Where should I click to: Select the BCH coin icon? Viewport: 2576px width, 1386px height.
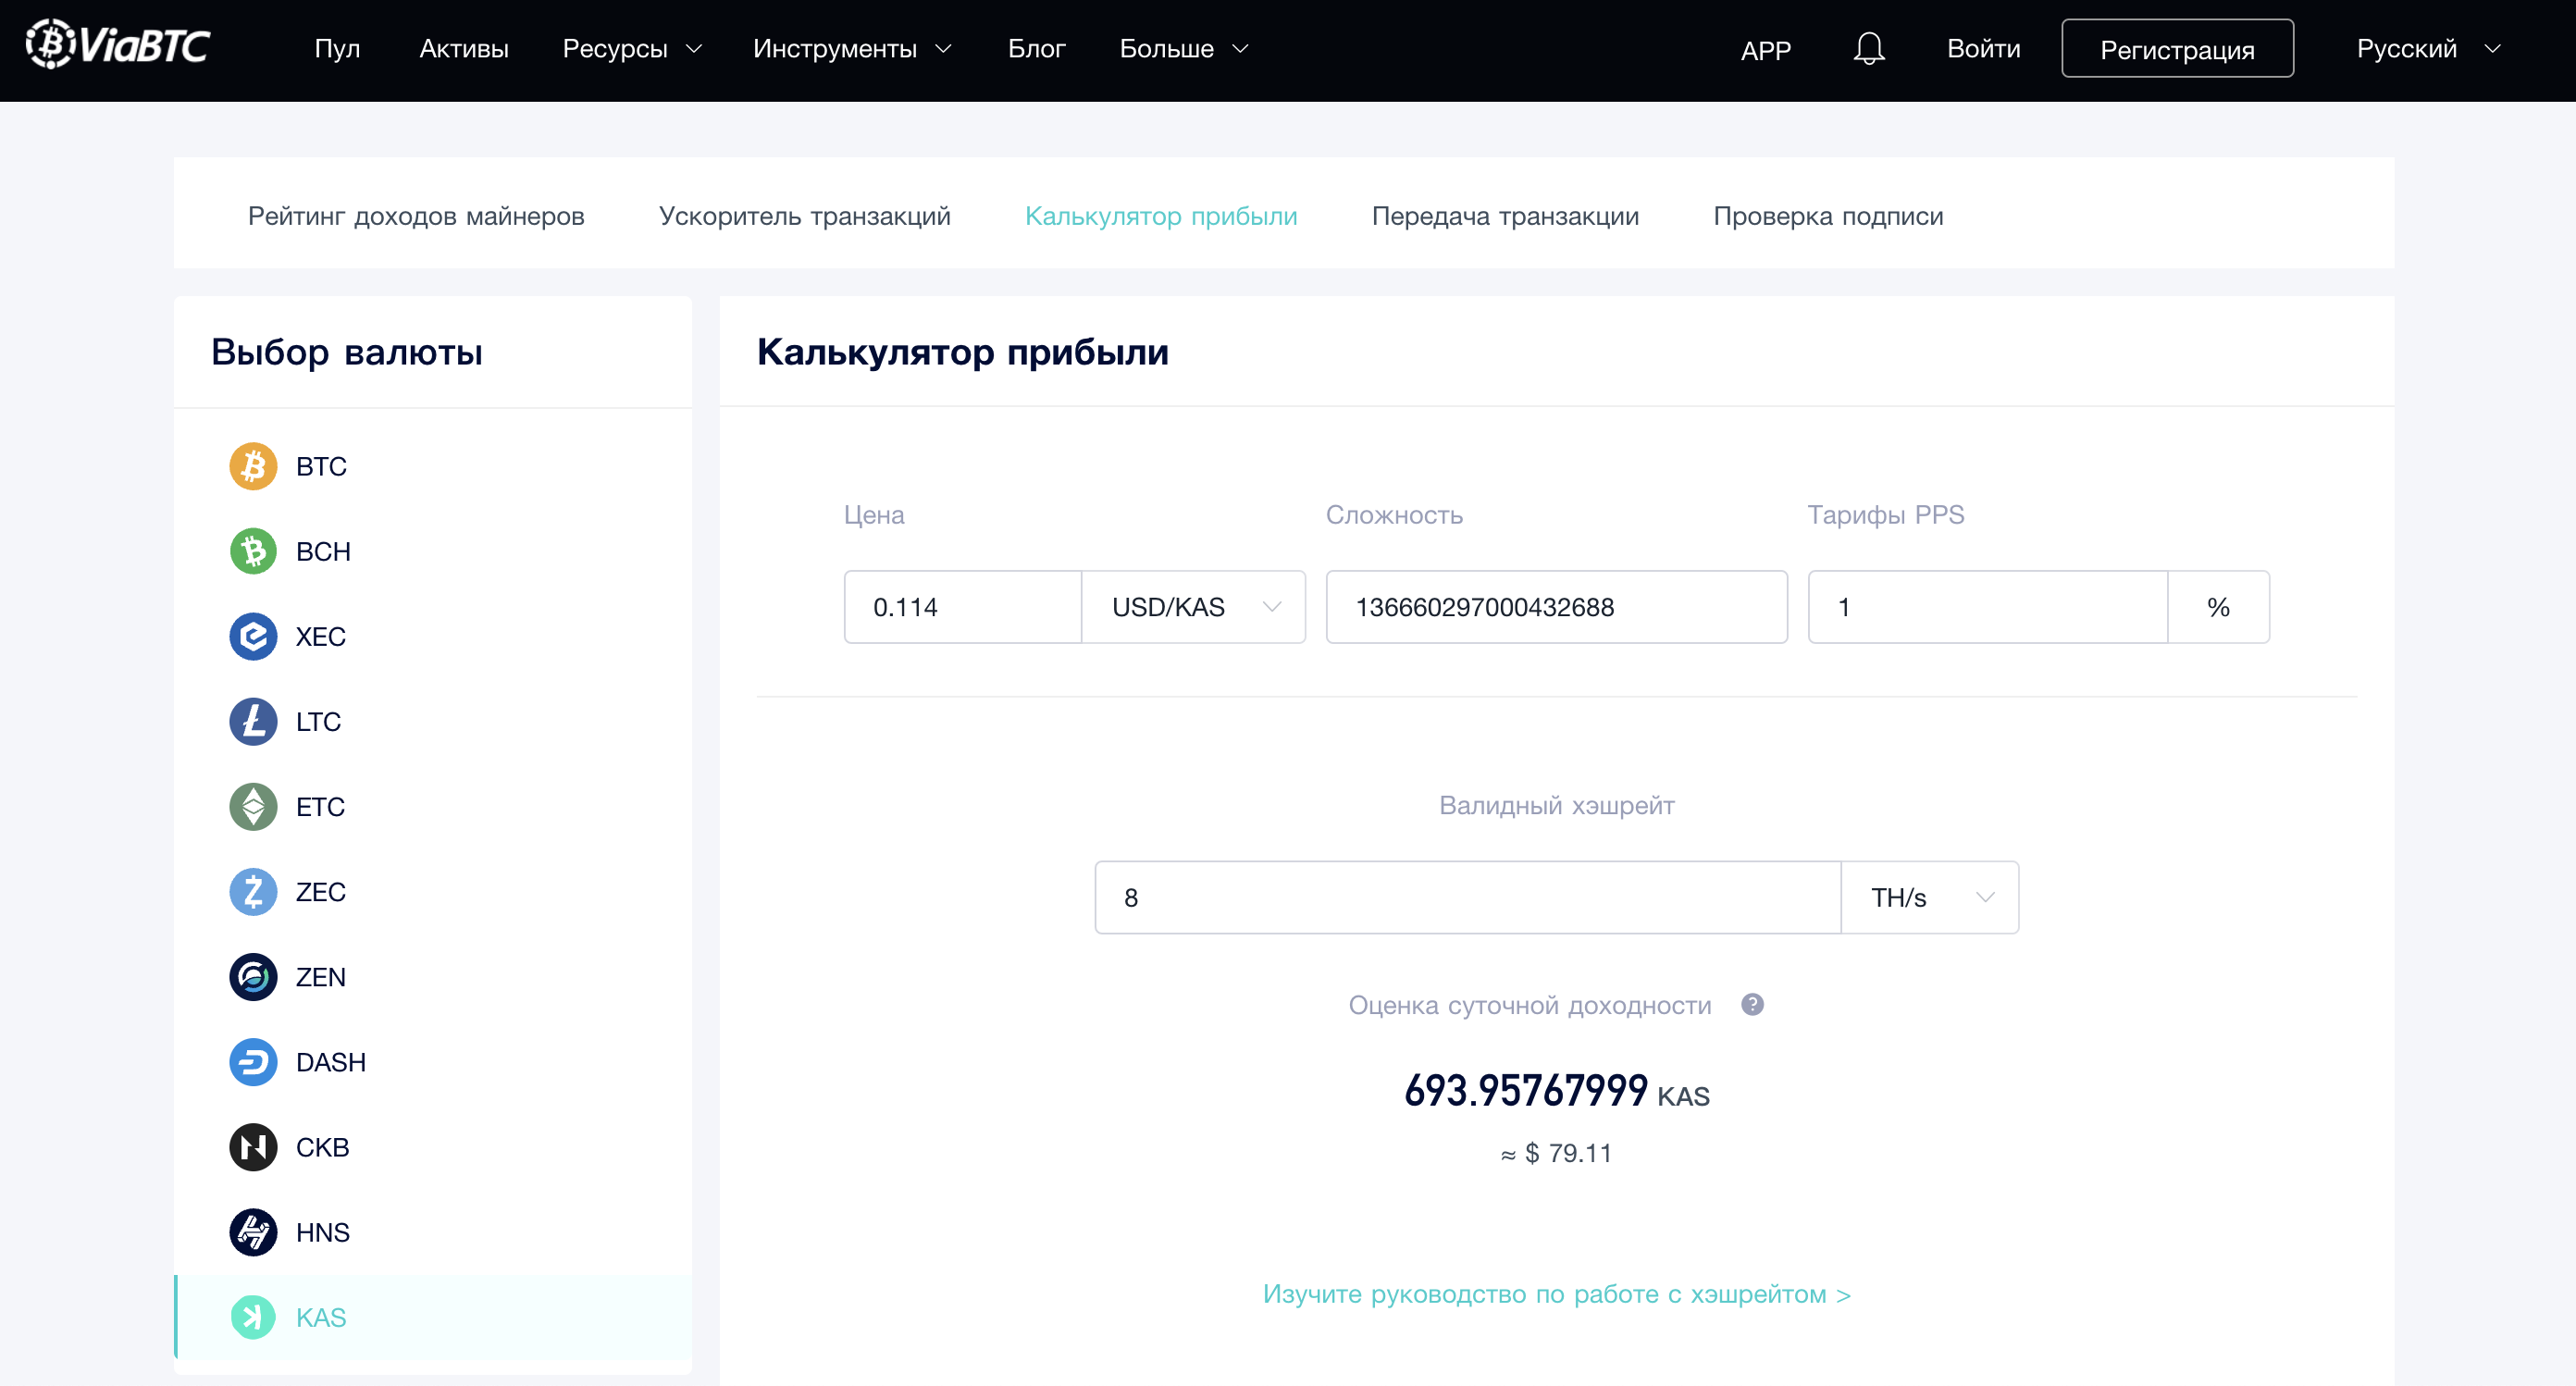coord(253,551)
